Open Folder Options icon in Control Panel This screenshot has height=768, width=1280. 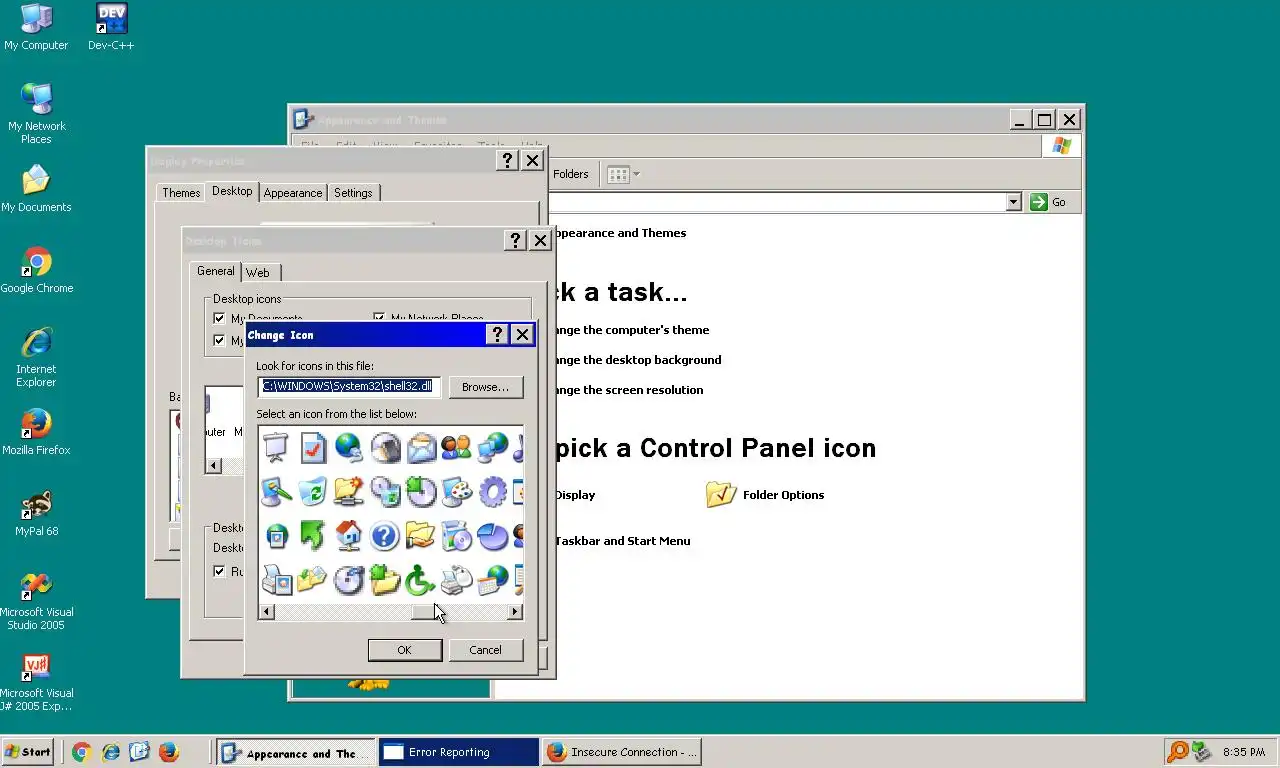click(x=721, y=494)
